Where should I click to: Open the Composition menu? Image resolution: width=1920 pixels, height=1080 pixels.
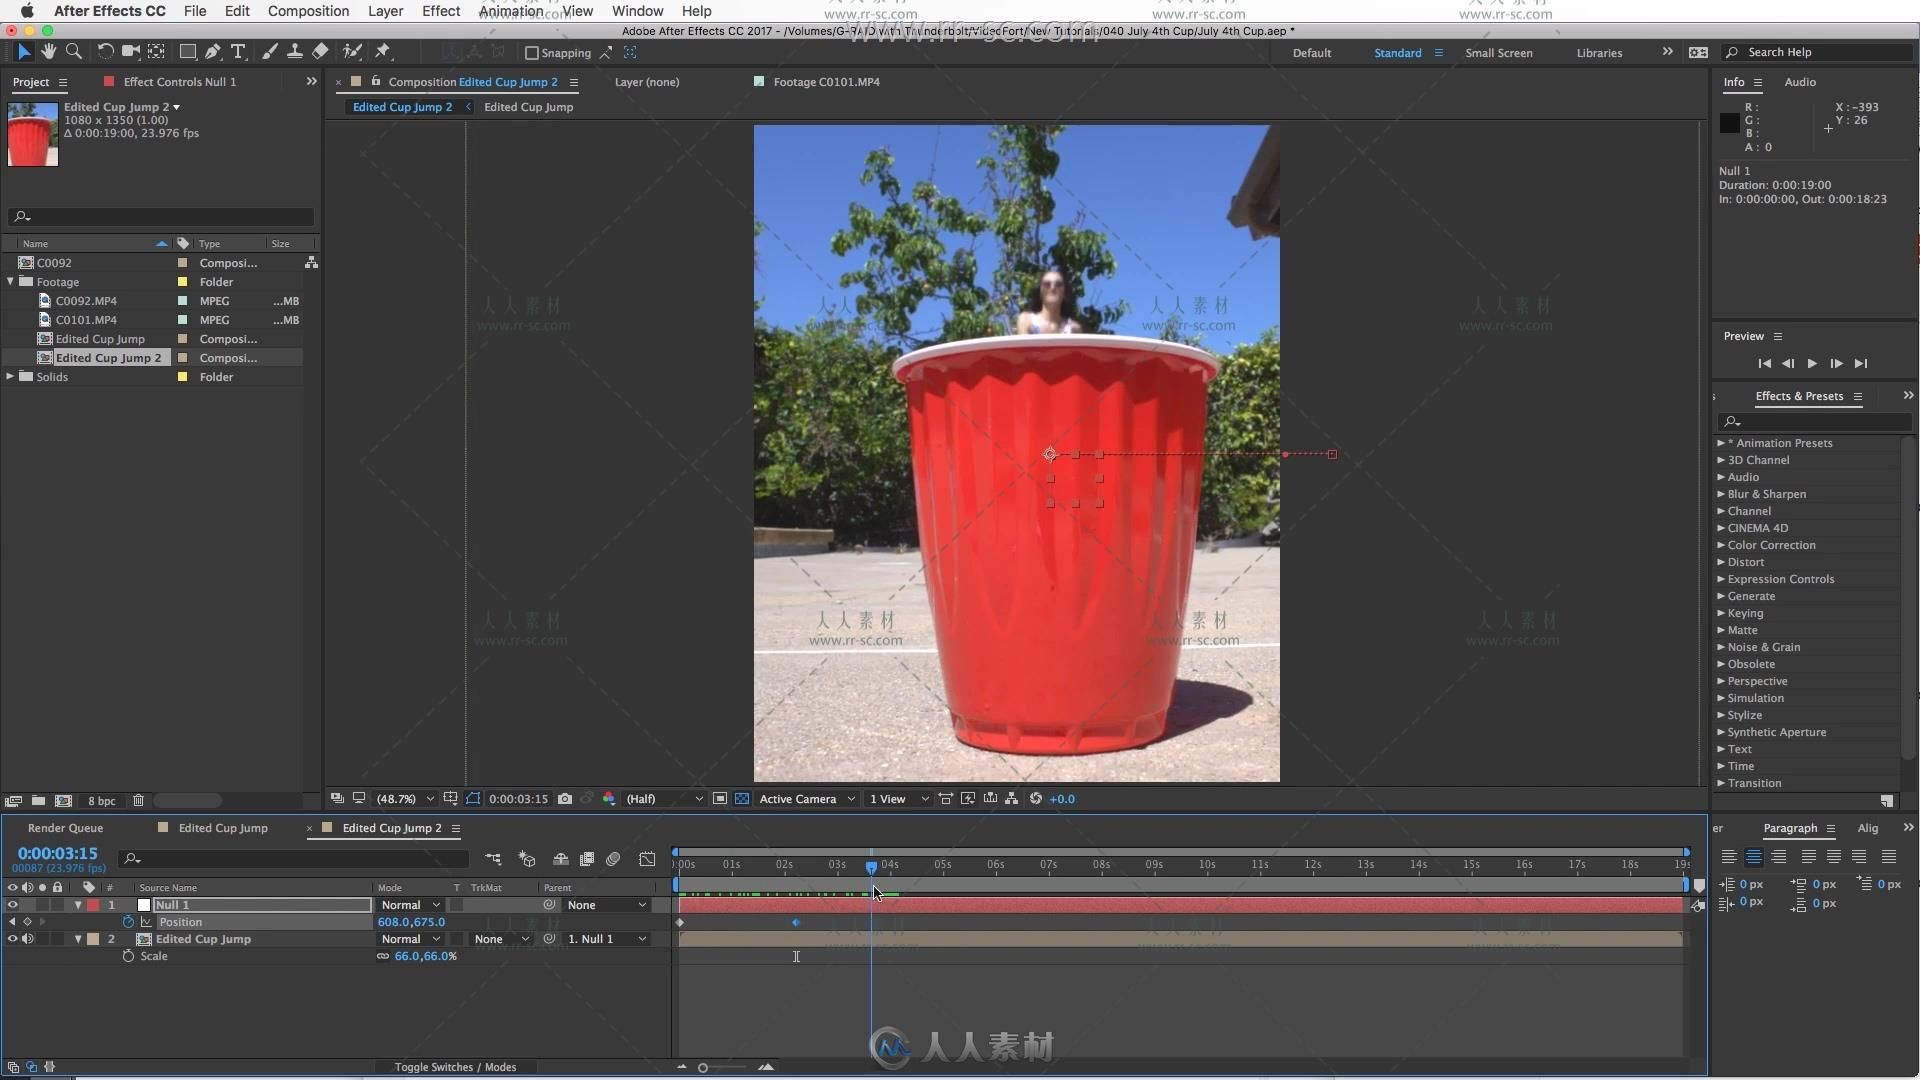tap(309, 11)
